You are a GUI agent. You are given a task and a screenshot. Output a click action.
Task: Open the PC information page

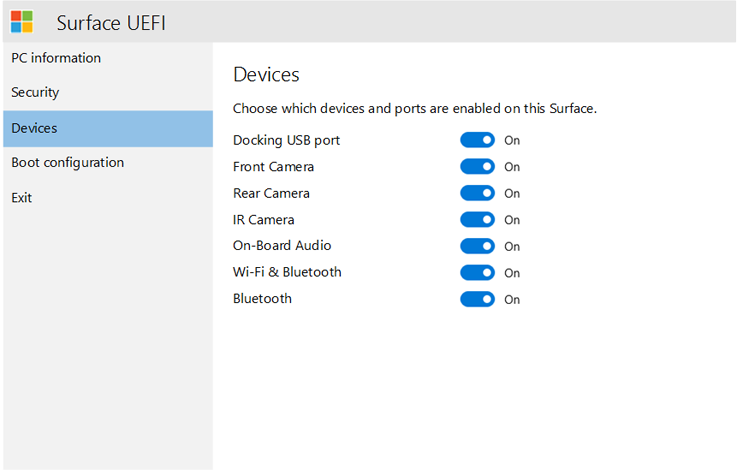(56, 58)
